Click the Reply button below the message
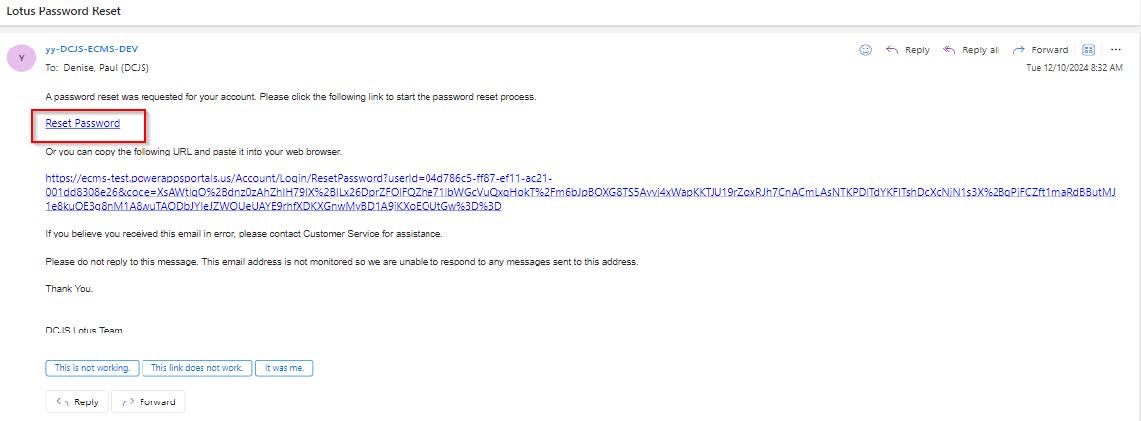1141x421 pixels. click(x=77, y=401)
